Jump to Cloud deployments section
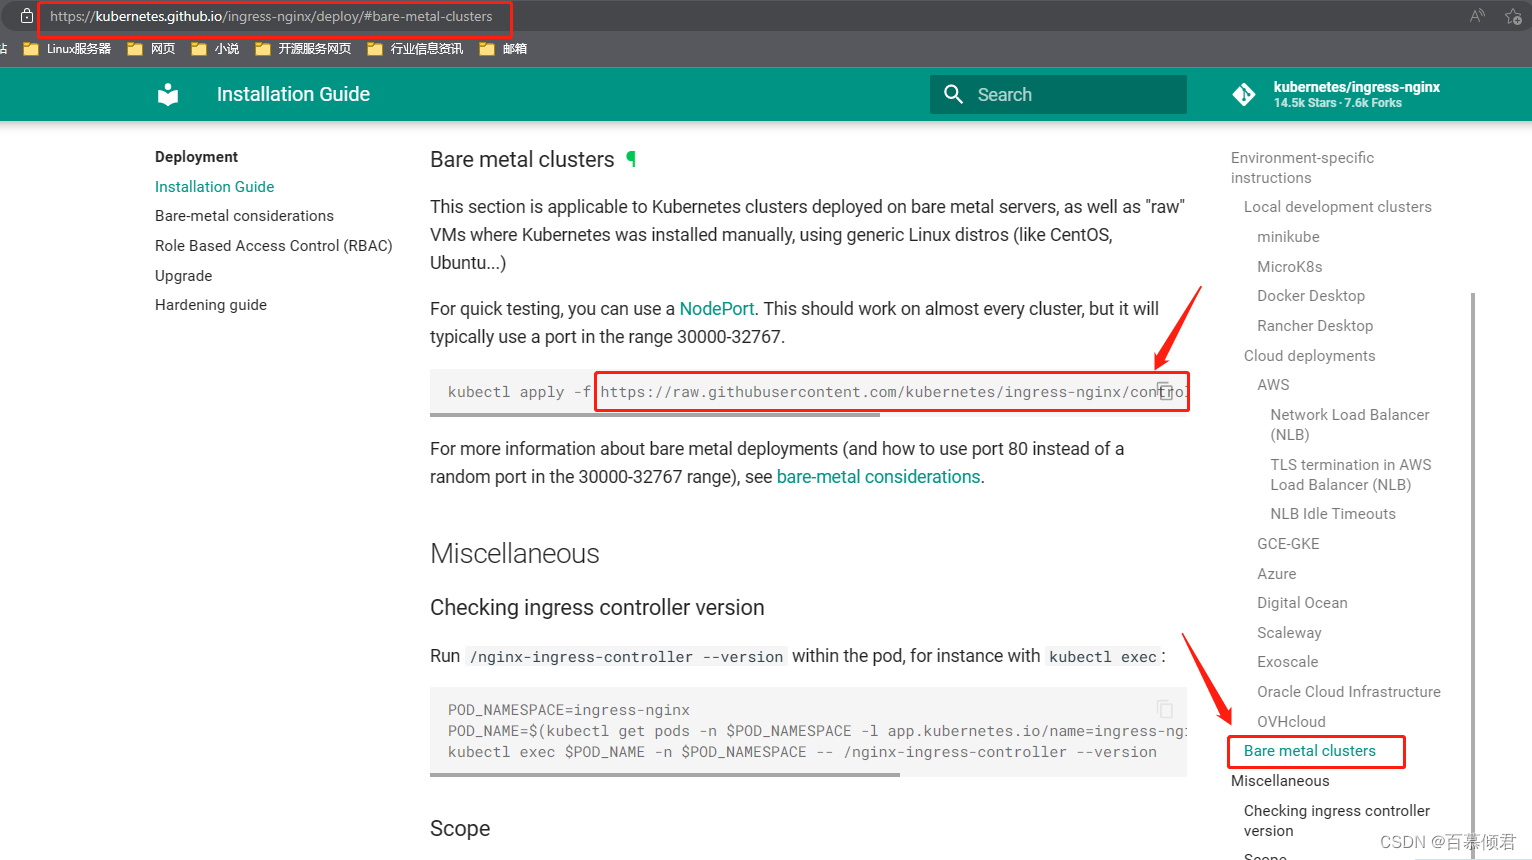The width and height of the screenshot is (1532, 860). (1309, 356)
